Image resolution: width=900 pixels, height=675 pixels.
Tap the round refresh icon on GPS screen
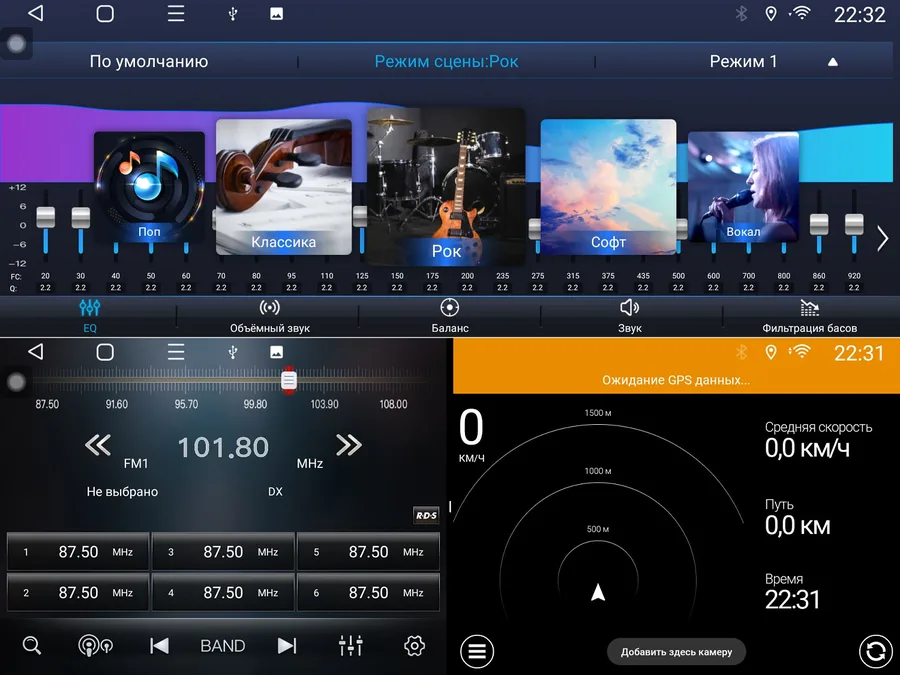[x=875, y=651]
